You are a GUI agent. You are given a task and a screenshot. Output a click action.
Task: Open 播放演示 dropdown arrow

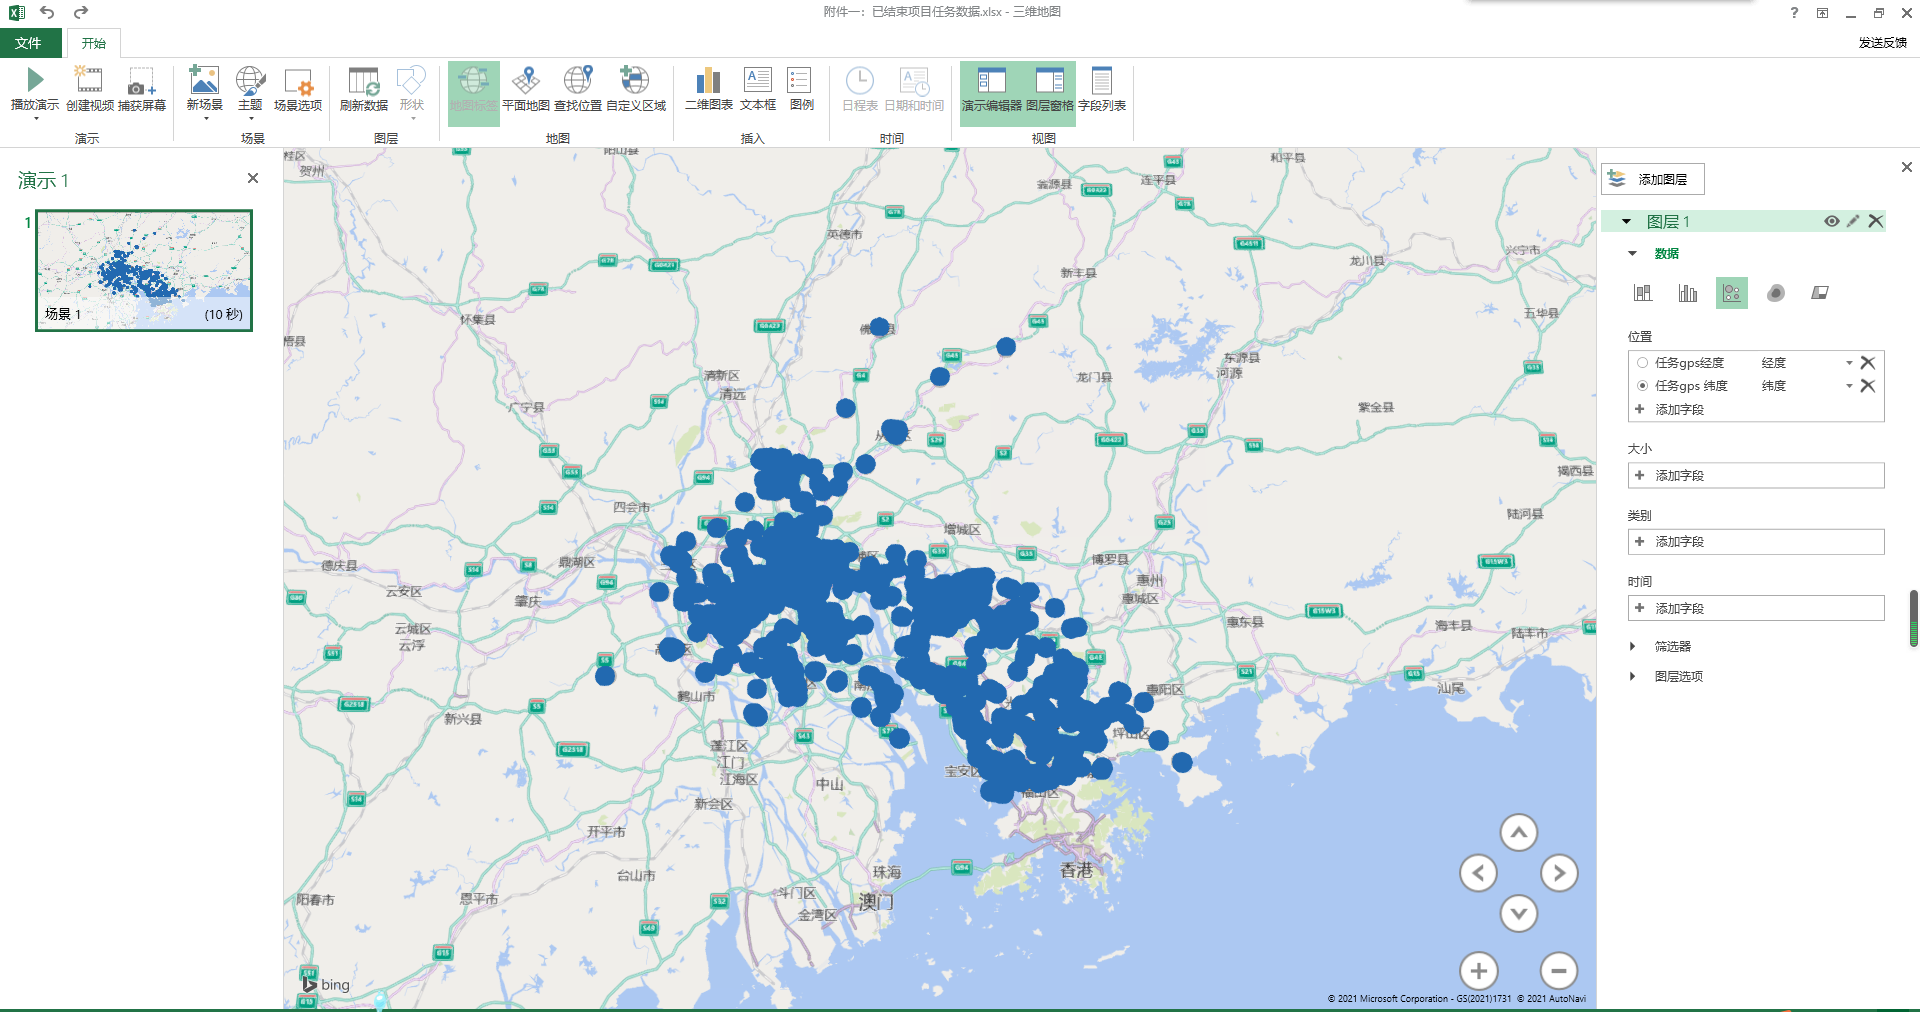click(35, 118)
